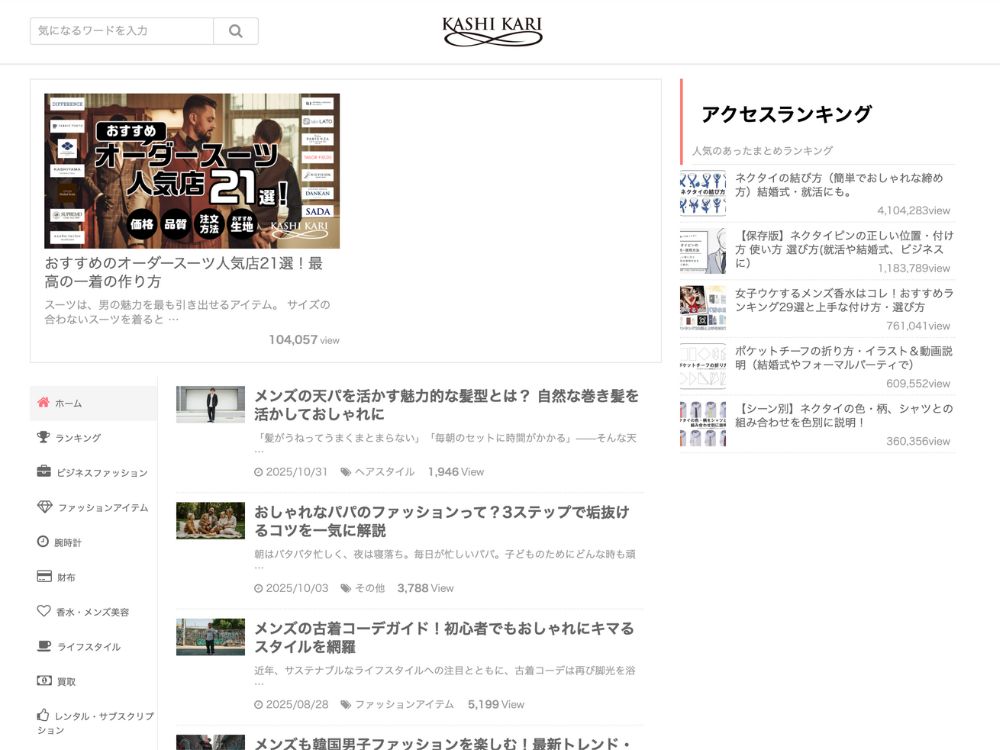Click the clock icon for 腕時計
This screenshot has height=750, width=1000.
[x=43, y=541]
